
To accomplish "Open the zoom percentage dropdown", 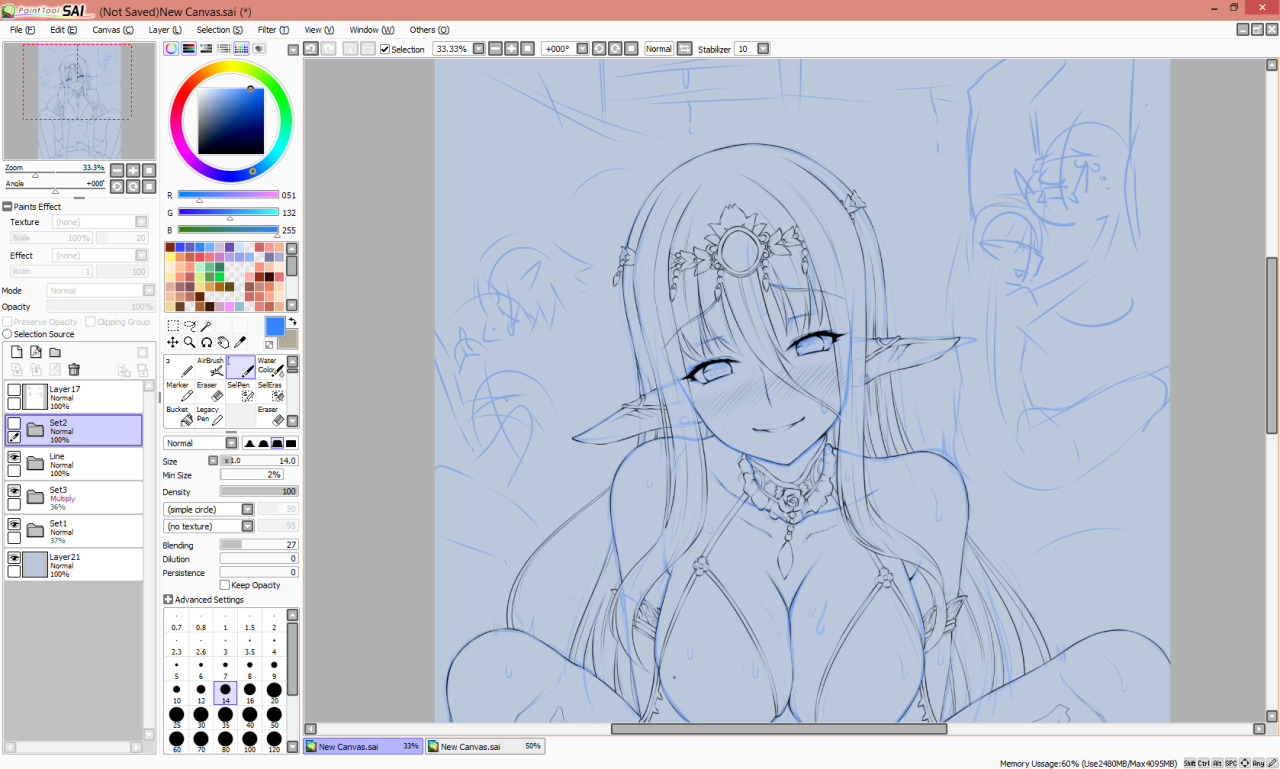I will coord(478,48).
